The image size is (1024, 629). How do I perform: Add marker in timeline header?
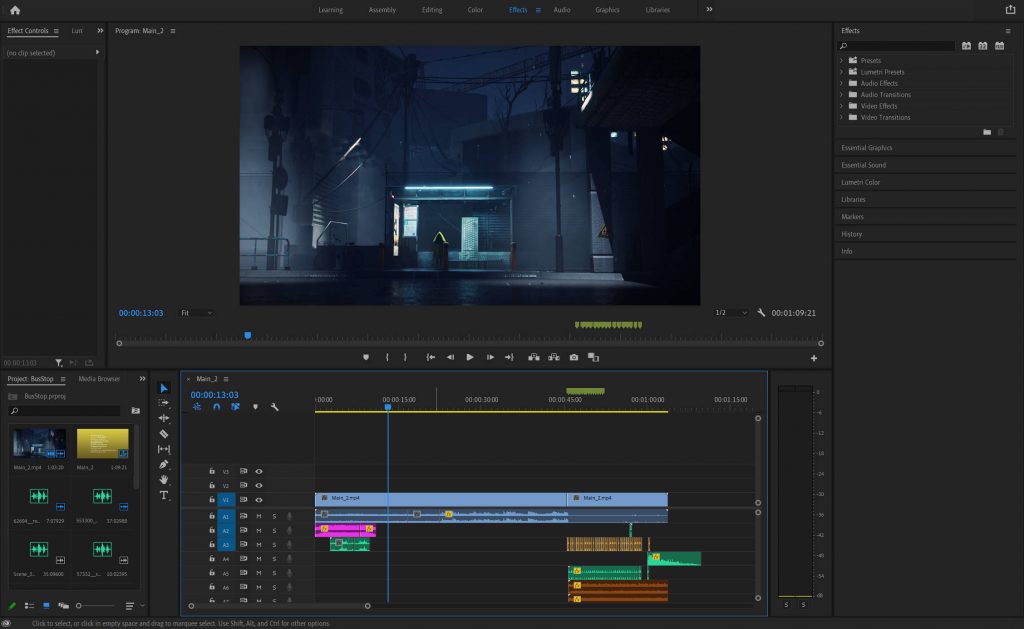(255, 407)
